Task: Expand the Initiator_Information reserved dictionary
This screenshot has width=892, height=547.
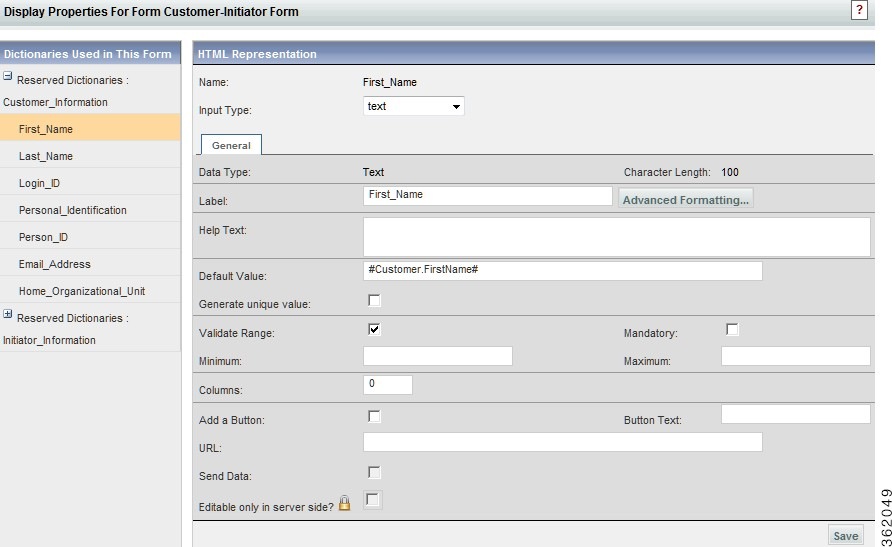Action: coord(7,314)
